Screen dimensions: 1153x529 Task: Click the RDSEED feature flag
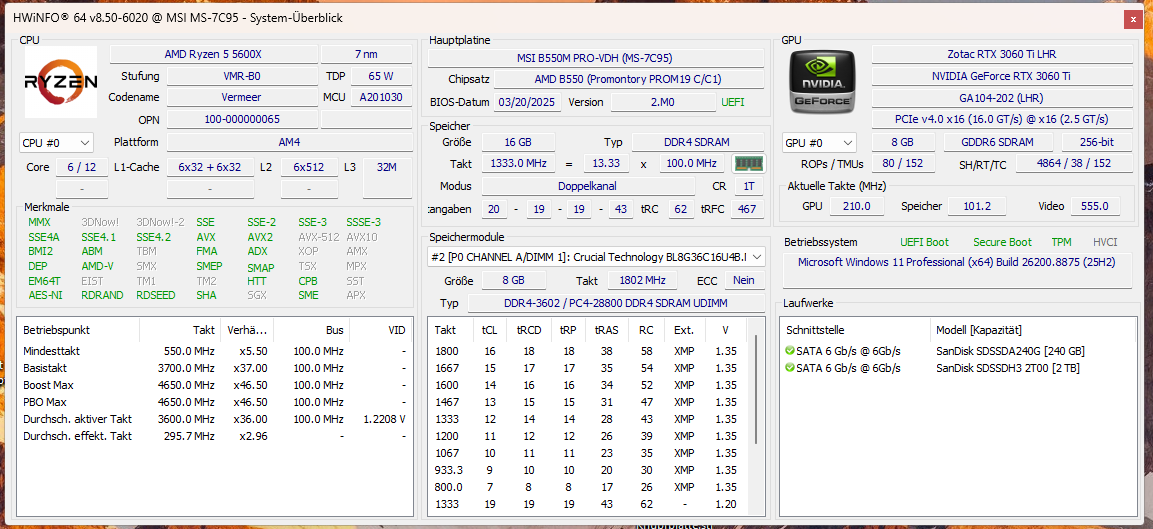155,295
